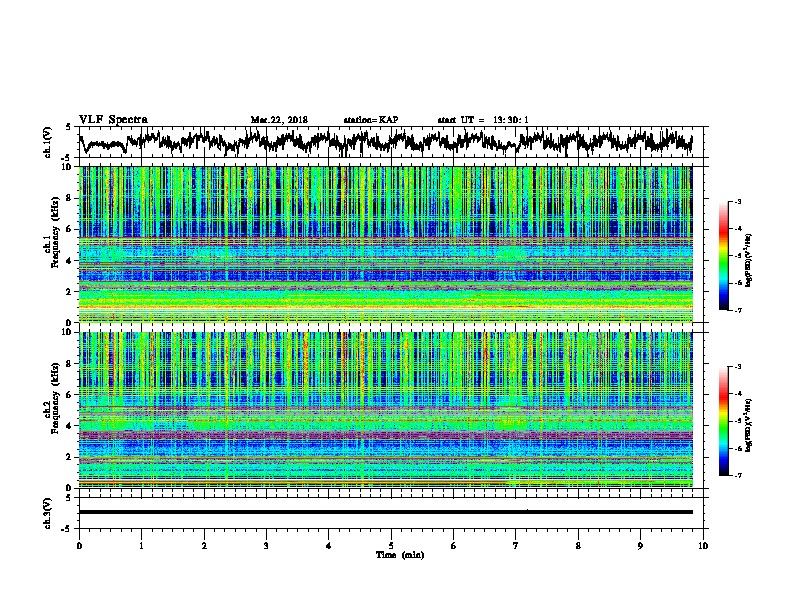Select the "Mar.22, 2018" date label
Viewport: 792px width, 612px height.
point(279,120)
